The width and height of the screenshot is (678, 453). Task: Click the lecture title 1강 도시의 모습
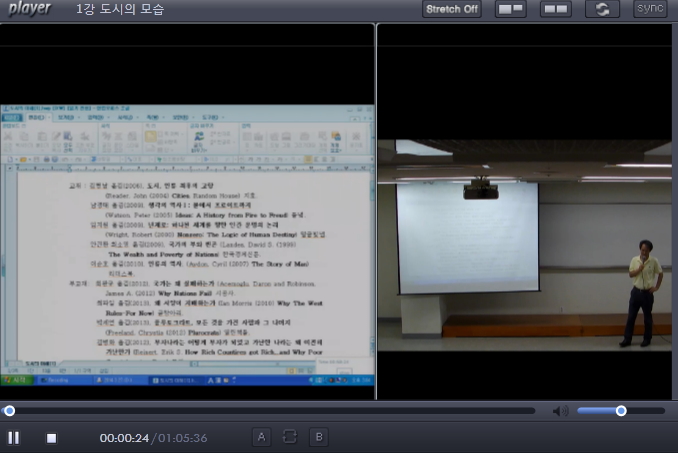120,10
